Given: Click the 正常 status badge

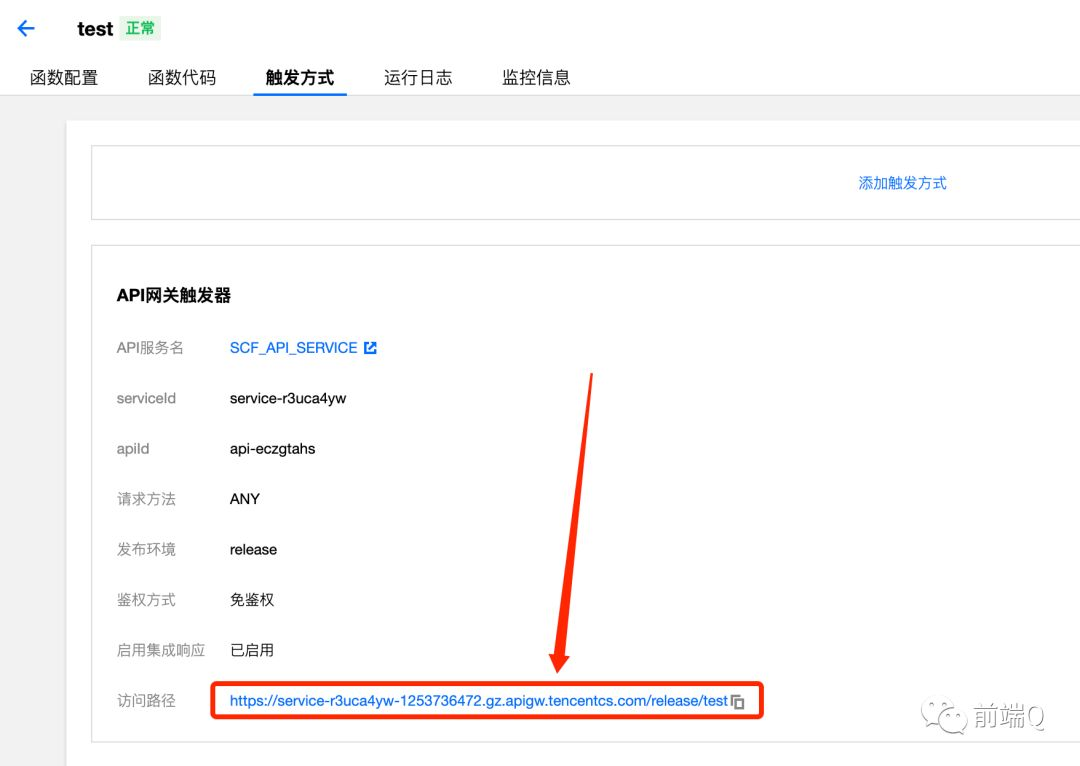Looking at the screenshot, I should tap(140, 28).
